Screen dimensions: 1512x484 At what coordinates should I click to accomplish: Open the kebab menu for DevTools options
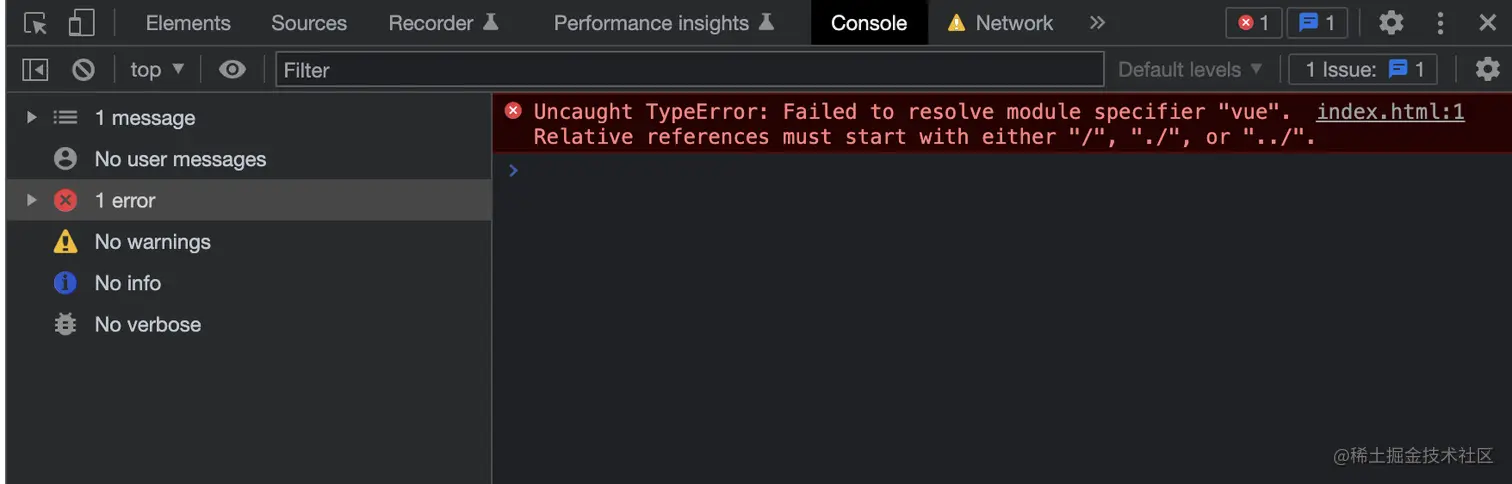point(1440,23)
